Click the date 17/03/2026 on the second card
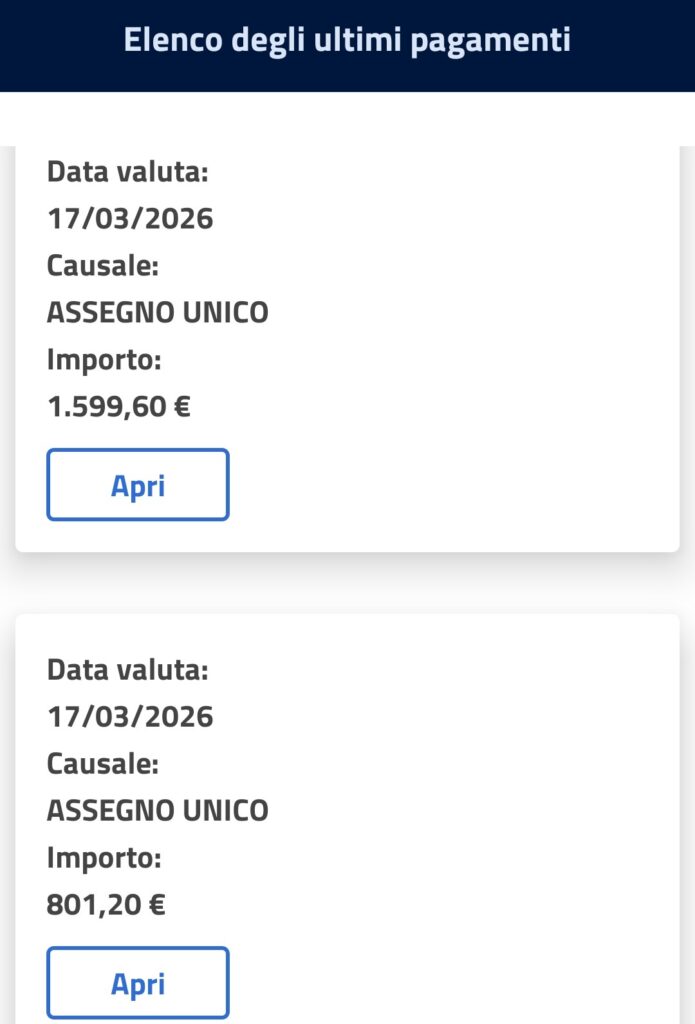Image resolution: width=695 pixels, height=1024 pixels. pyautogui.click(x=130, y=716)
